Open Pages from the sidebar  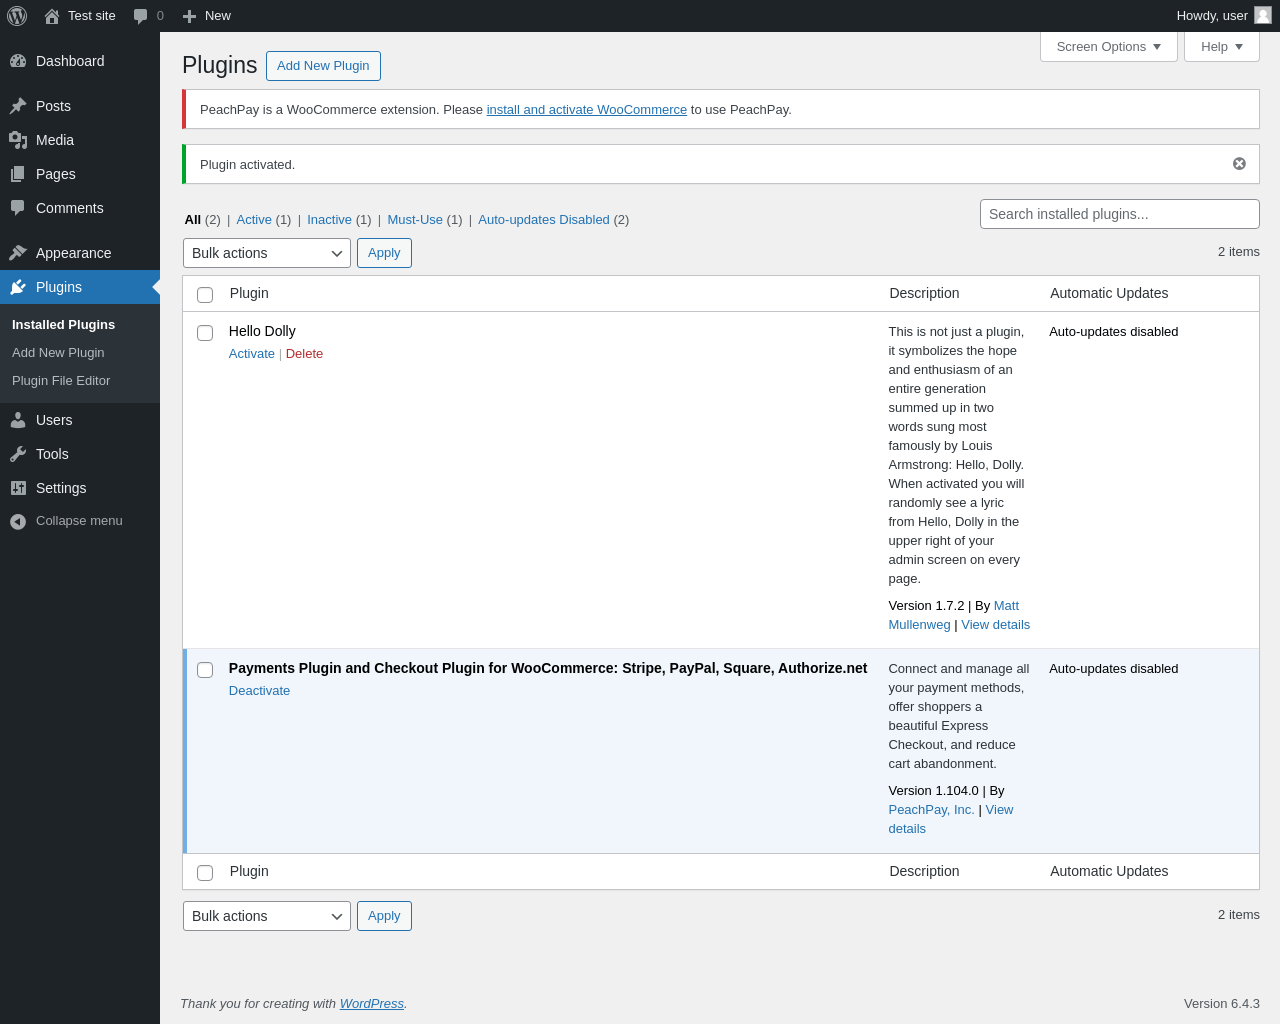point(80,174)
